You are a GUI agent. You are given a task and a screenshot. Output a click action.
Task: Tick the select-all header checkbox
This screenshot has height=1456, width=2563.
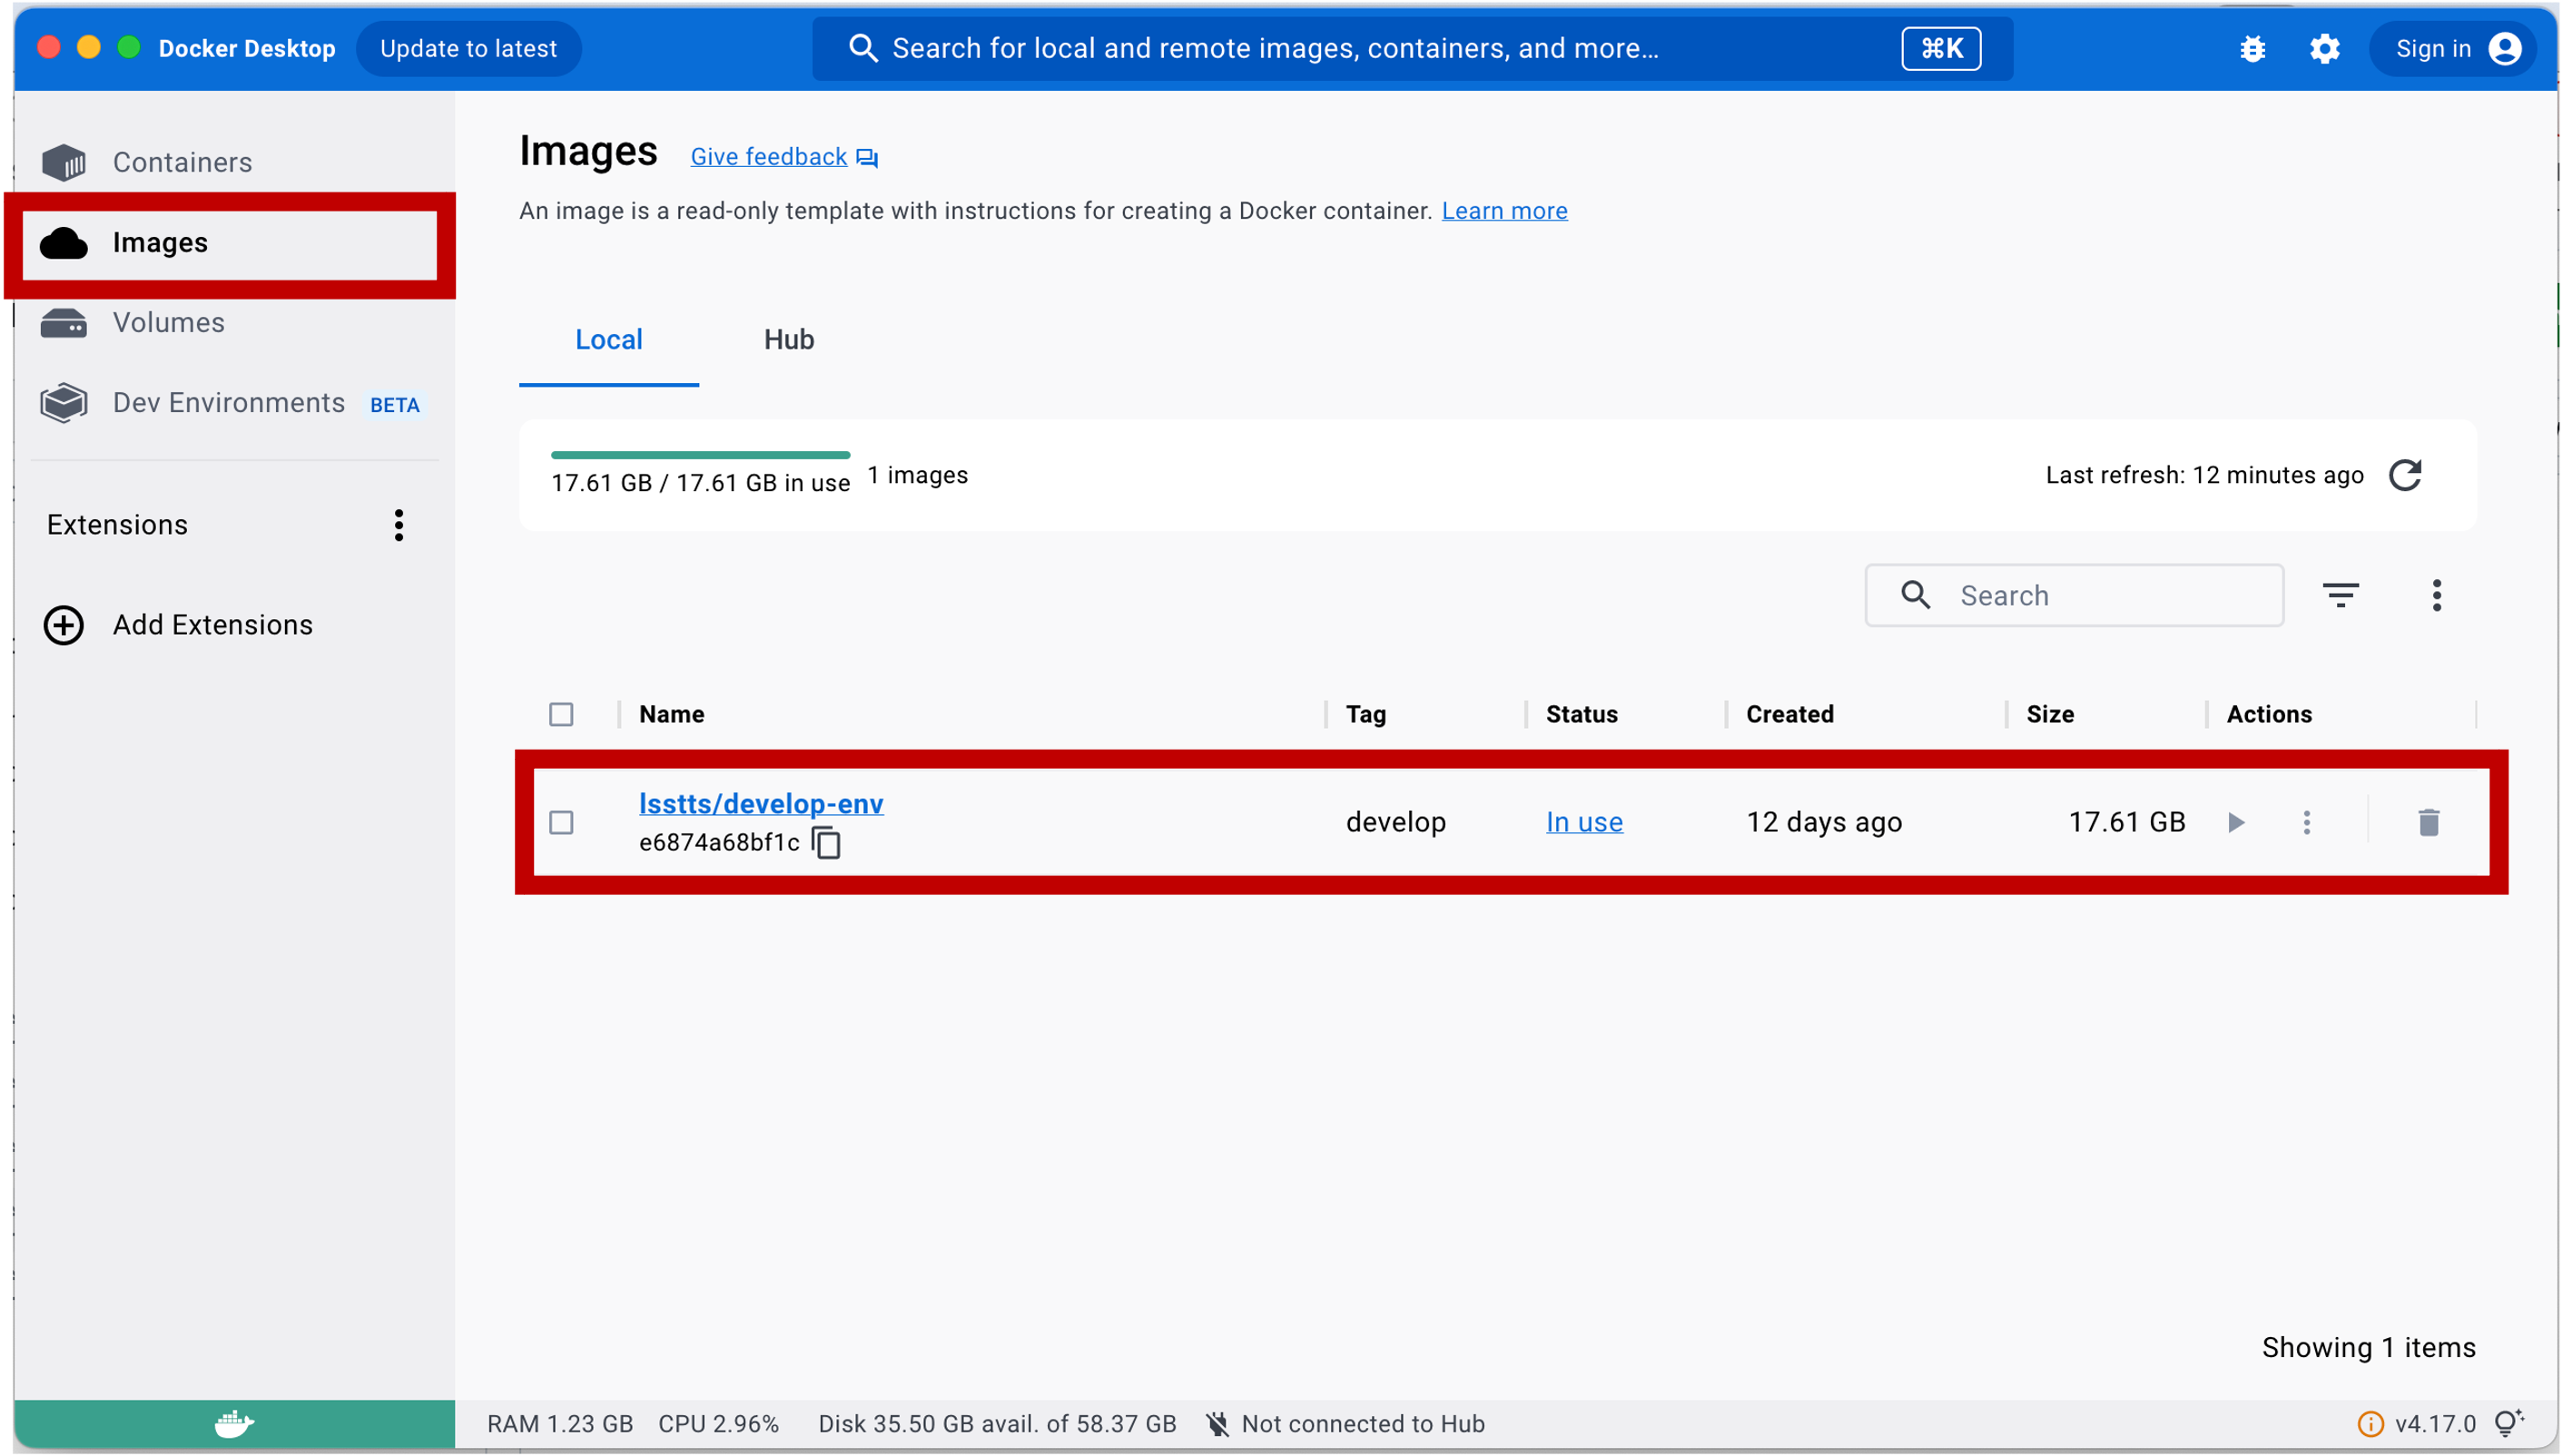tap(561, 714)
